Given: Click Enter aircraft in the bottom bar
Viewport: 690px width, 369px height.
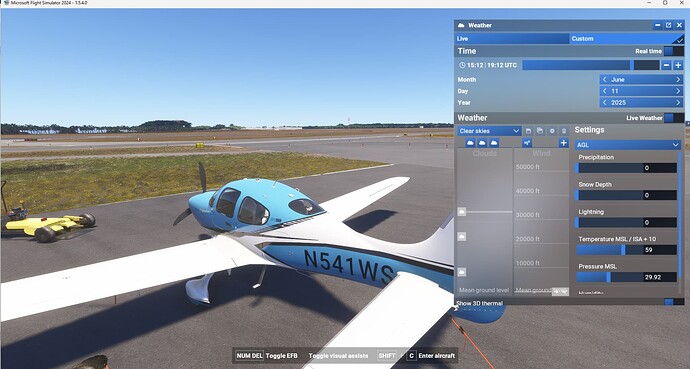Looking at the screenshot, I should [x=437, y=355].
